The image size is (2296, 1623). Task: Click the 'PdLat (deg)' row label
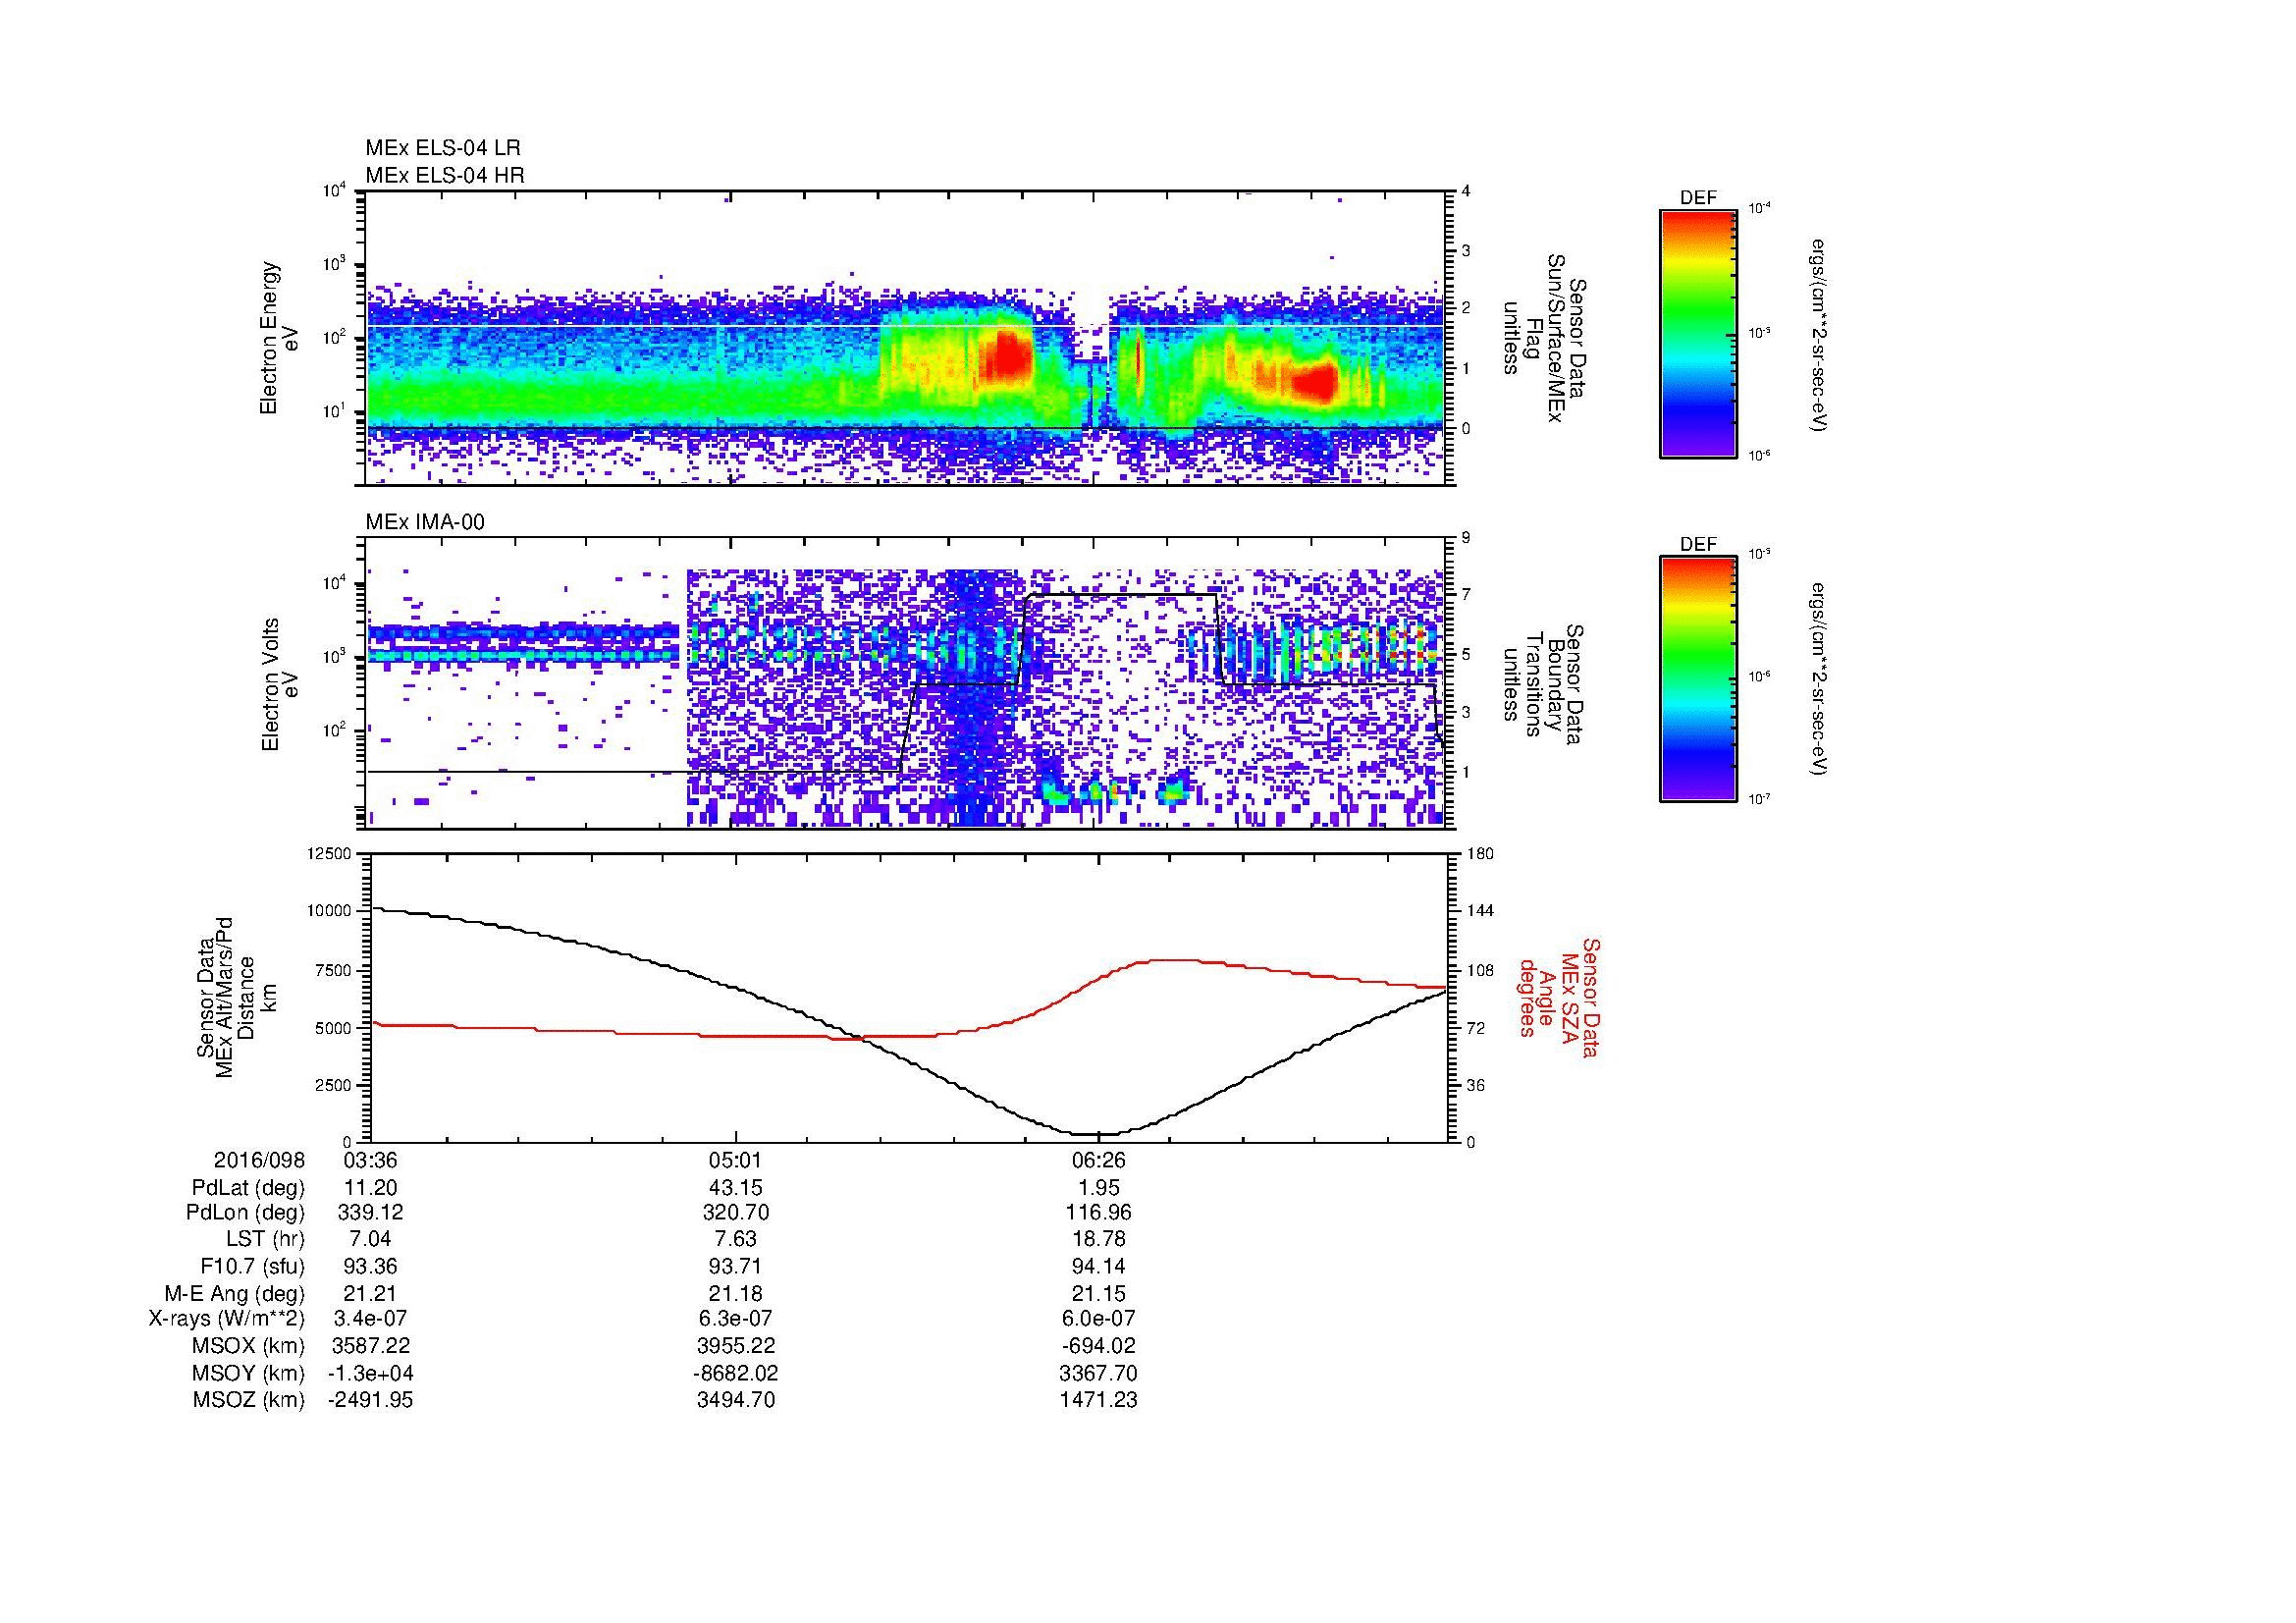[x=248, y=1188]
